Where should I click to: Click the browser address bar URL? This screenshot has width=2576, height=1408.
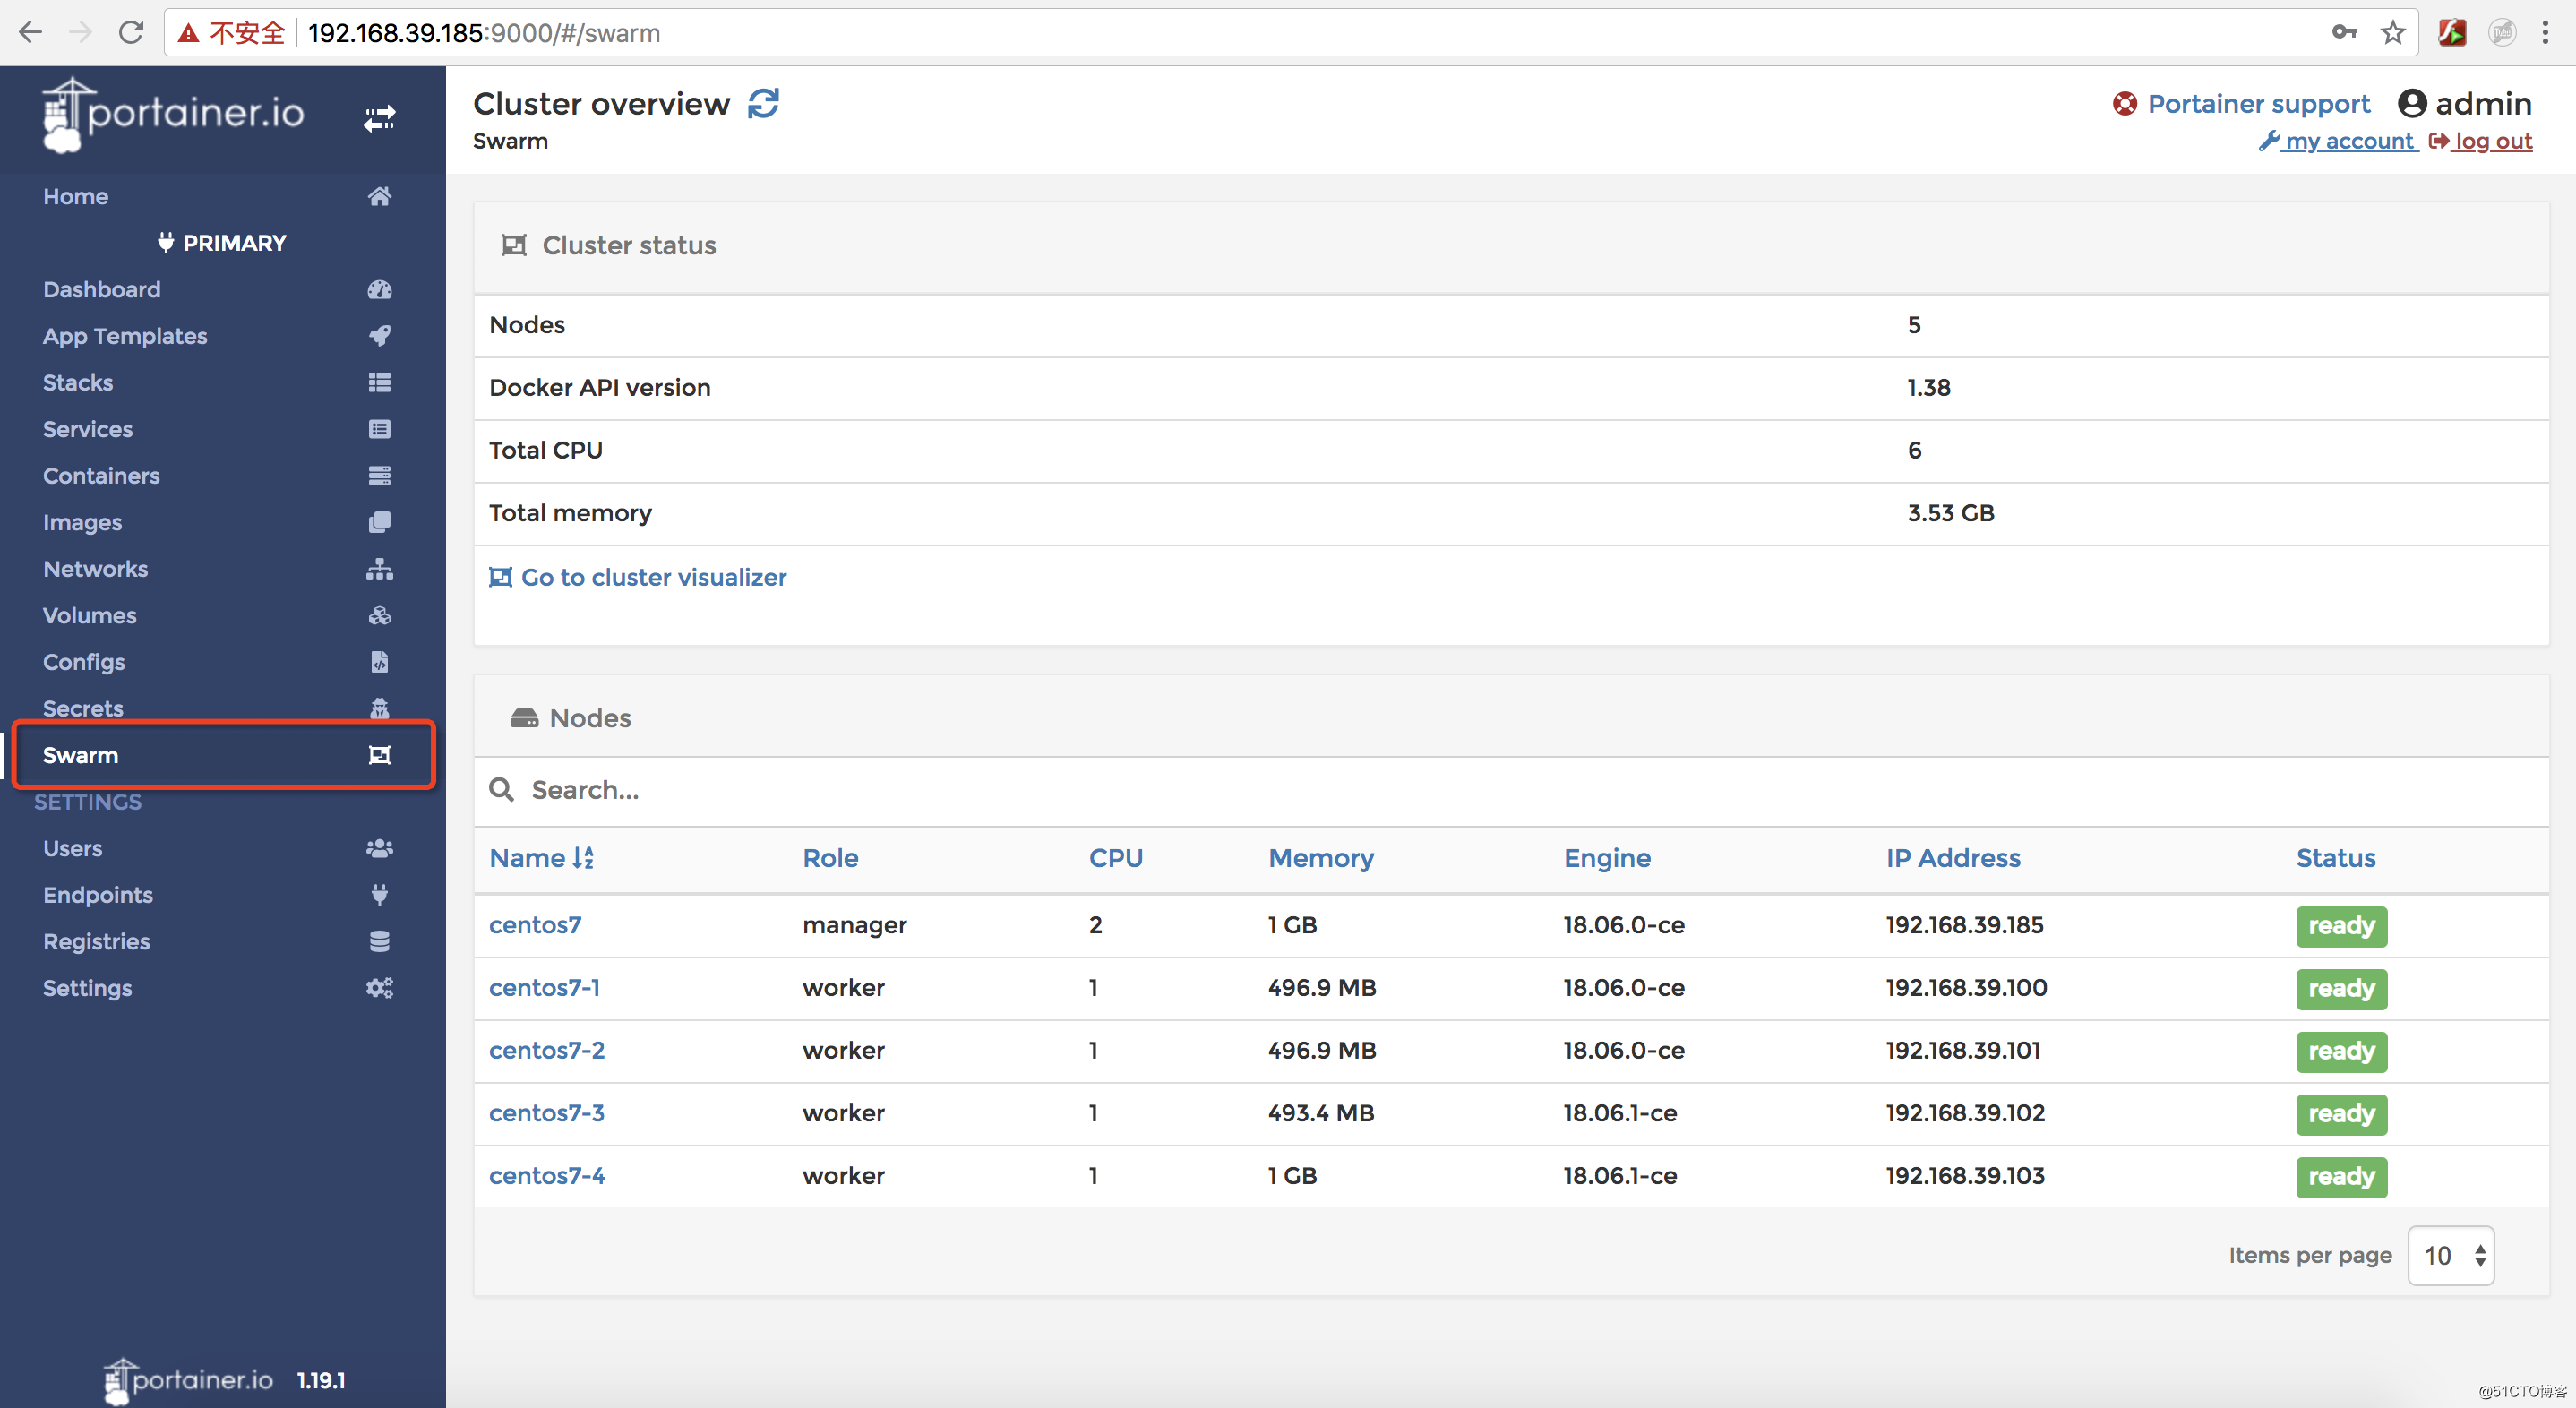pos(484,33)
